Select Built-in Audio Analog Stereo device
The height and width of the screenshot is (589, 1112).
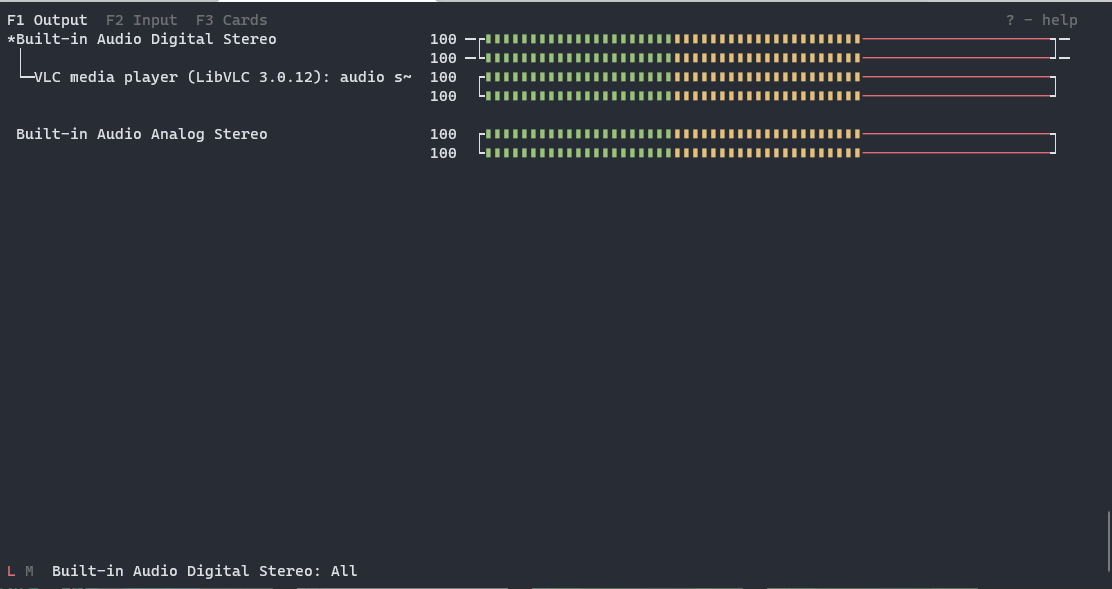coord(142,134)
